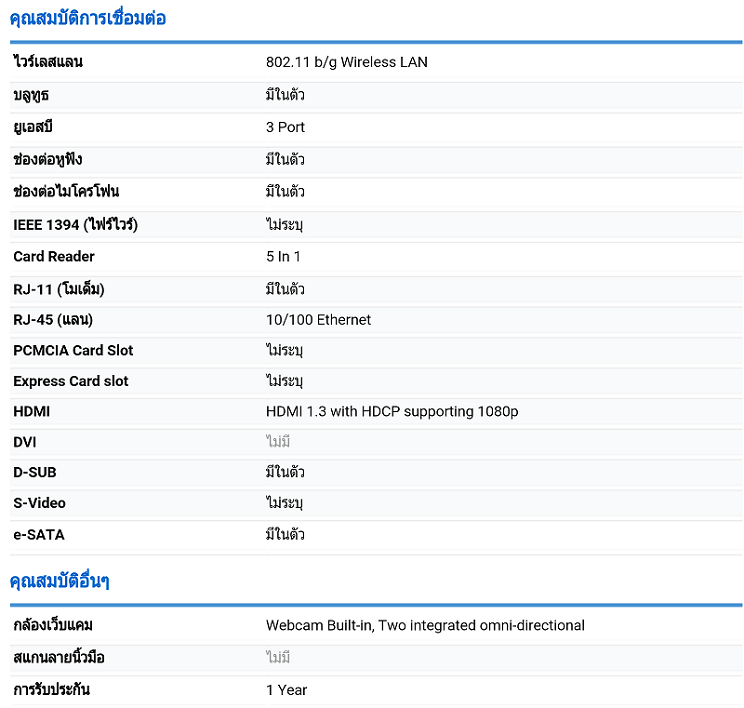Click the คุณสมบัติอื่นๆ section heading
744x708 pixels.
[x=60, y=581]
